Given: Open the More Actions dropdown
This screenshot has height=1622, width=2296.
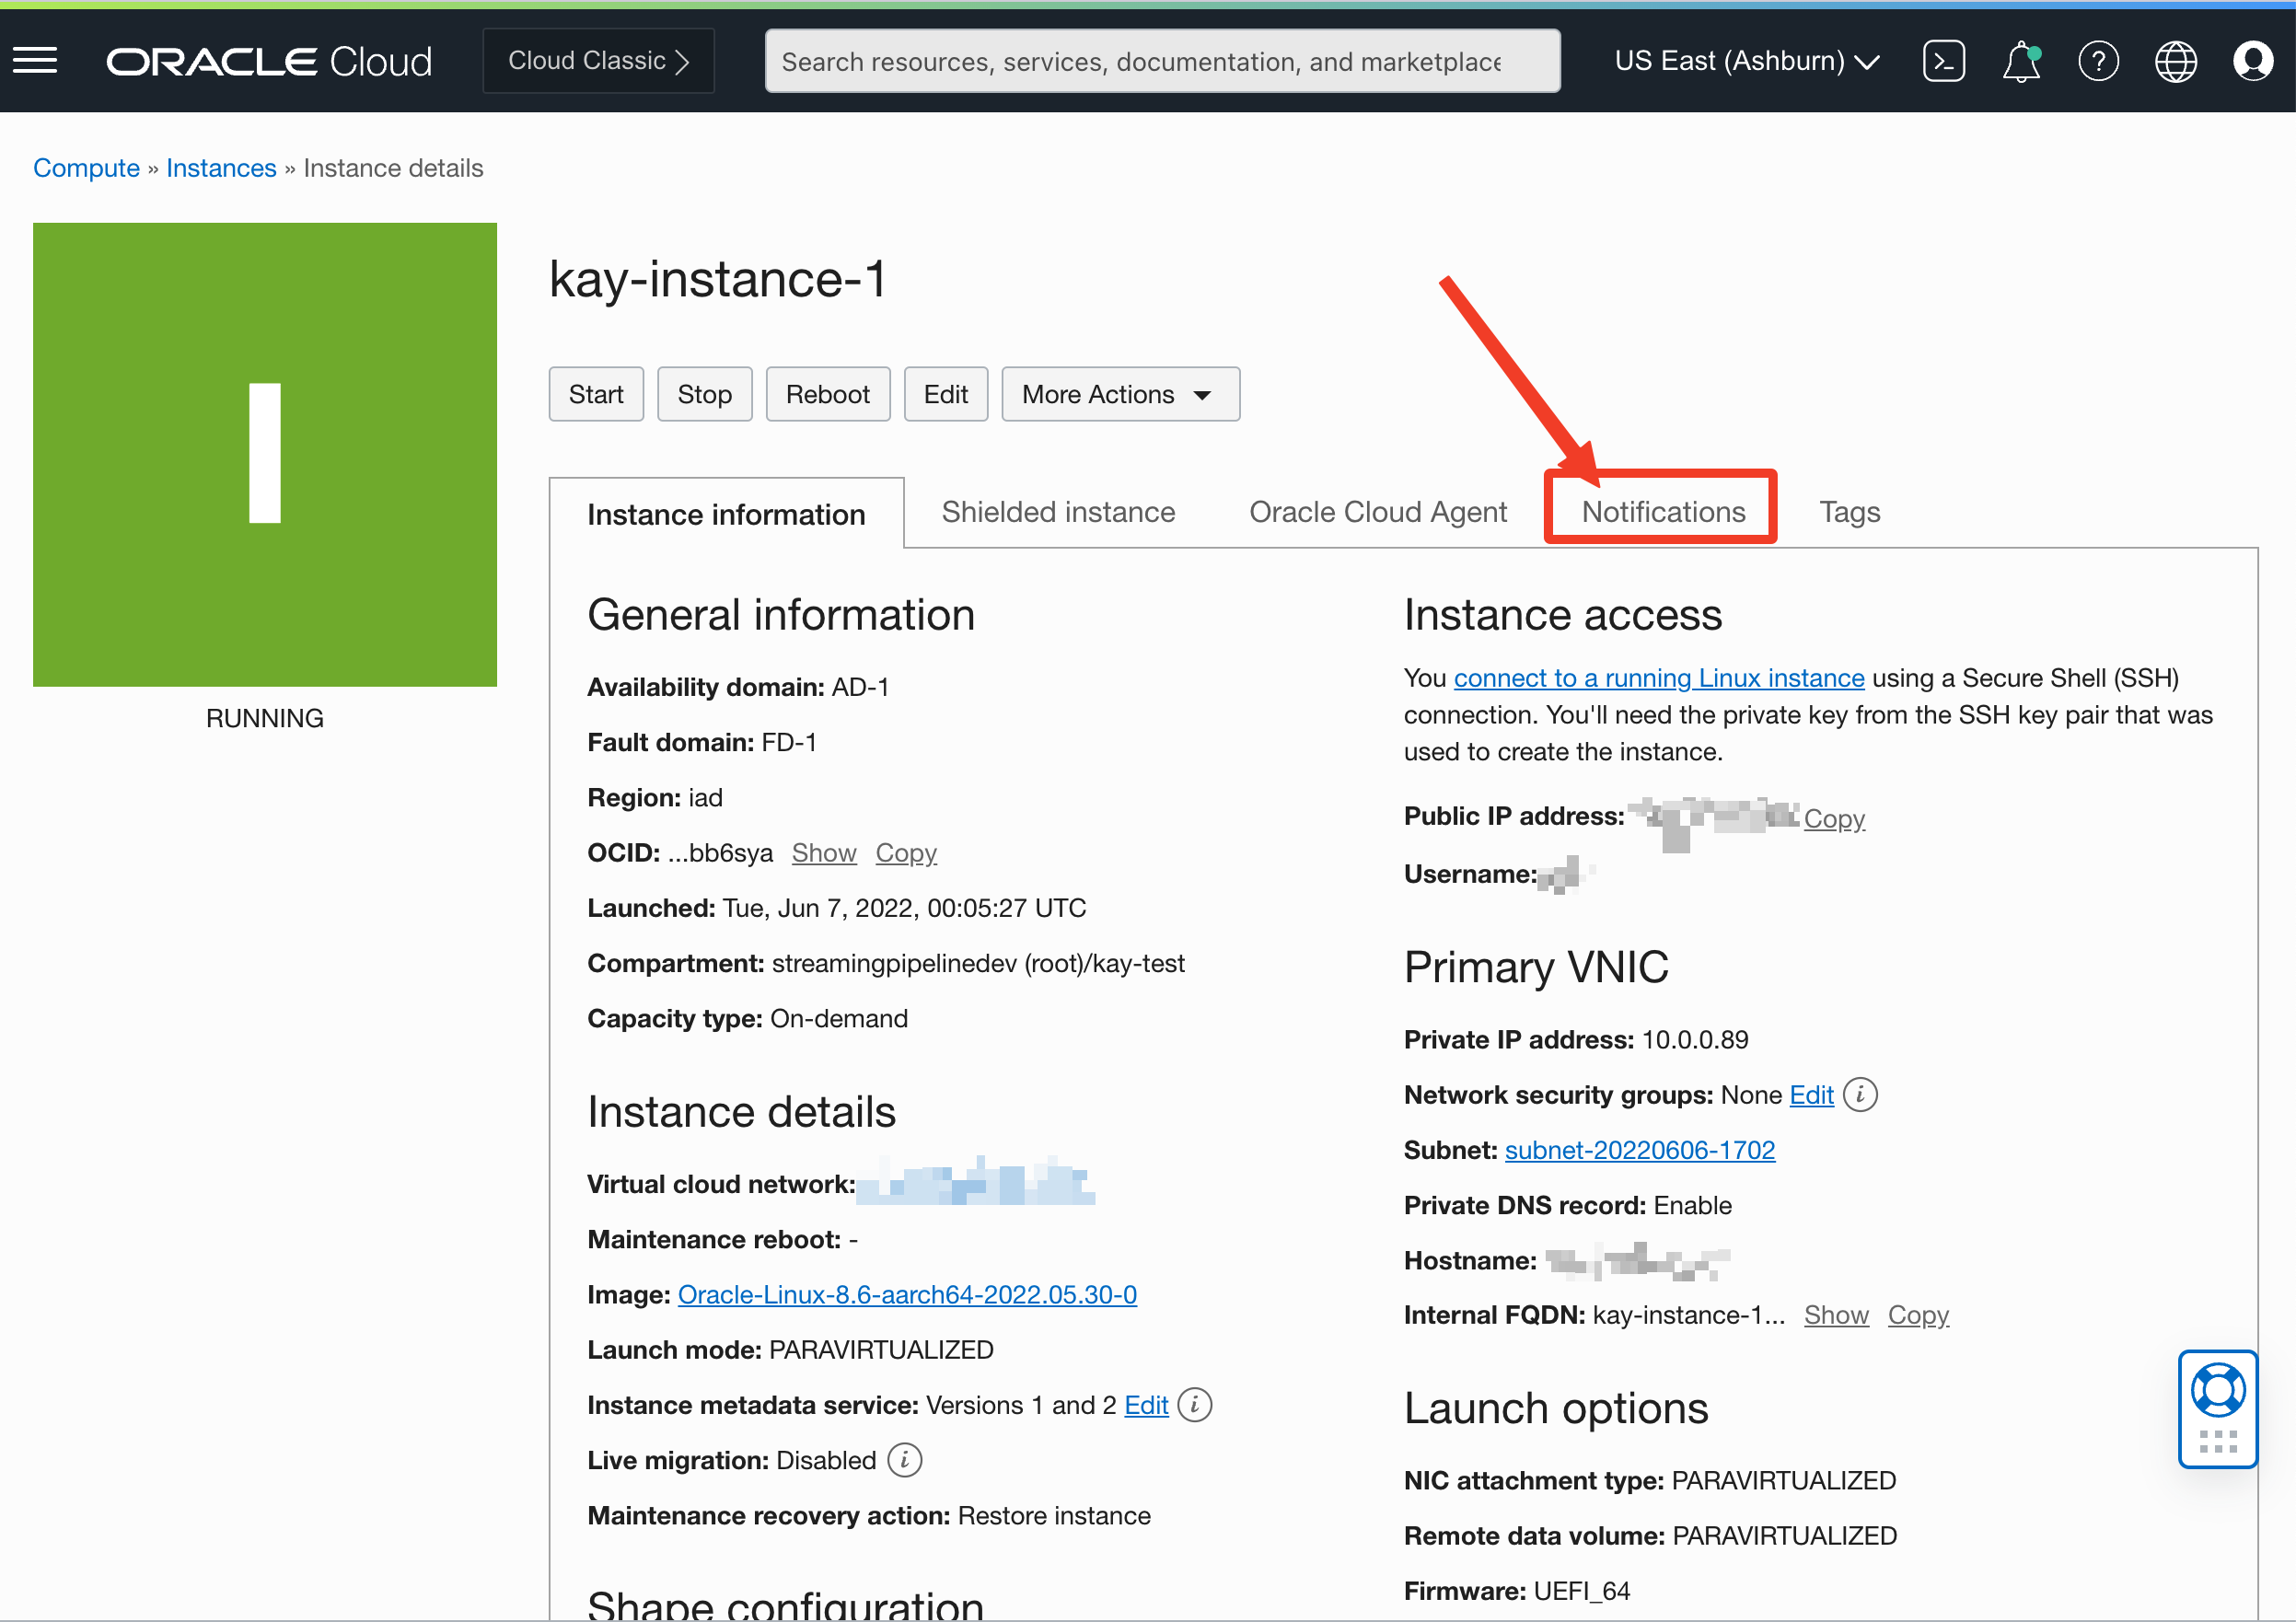Looking at the screenshot, I should pyautogui.click(x=1119, y=393).
